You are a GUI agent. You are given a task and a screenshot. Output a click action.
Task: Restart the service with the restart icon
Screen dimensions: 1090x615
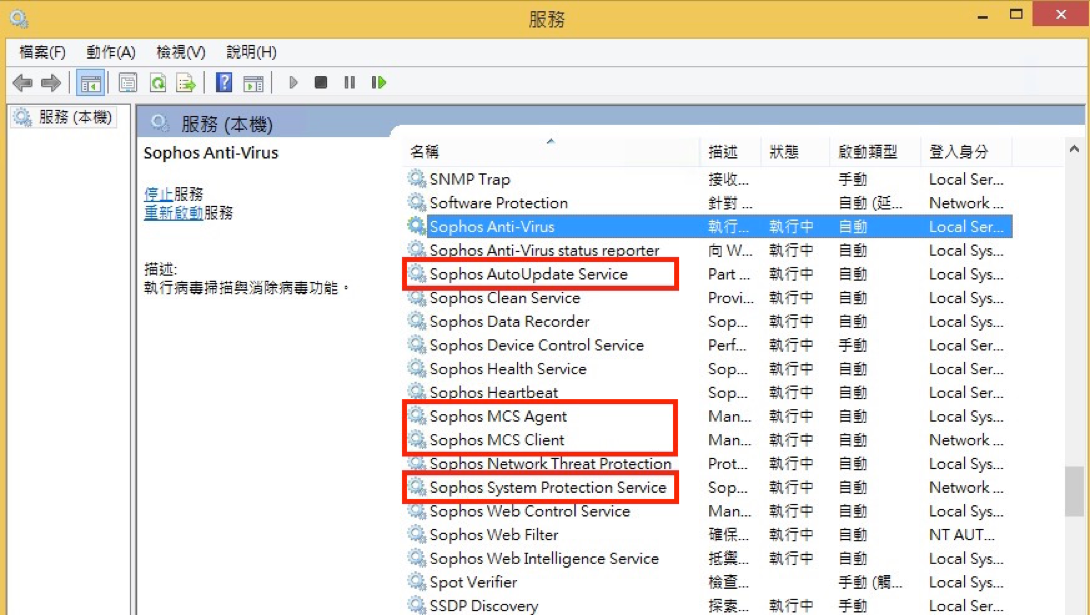point(379,83)
